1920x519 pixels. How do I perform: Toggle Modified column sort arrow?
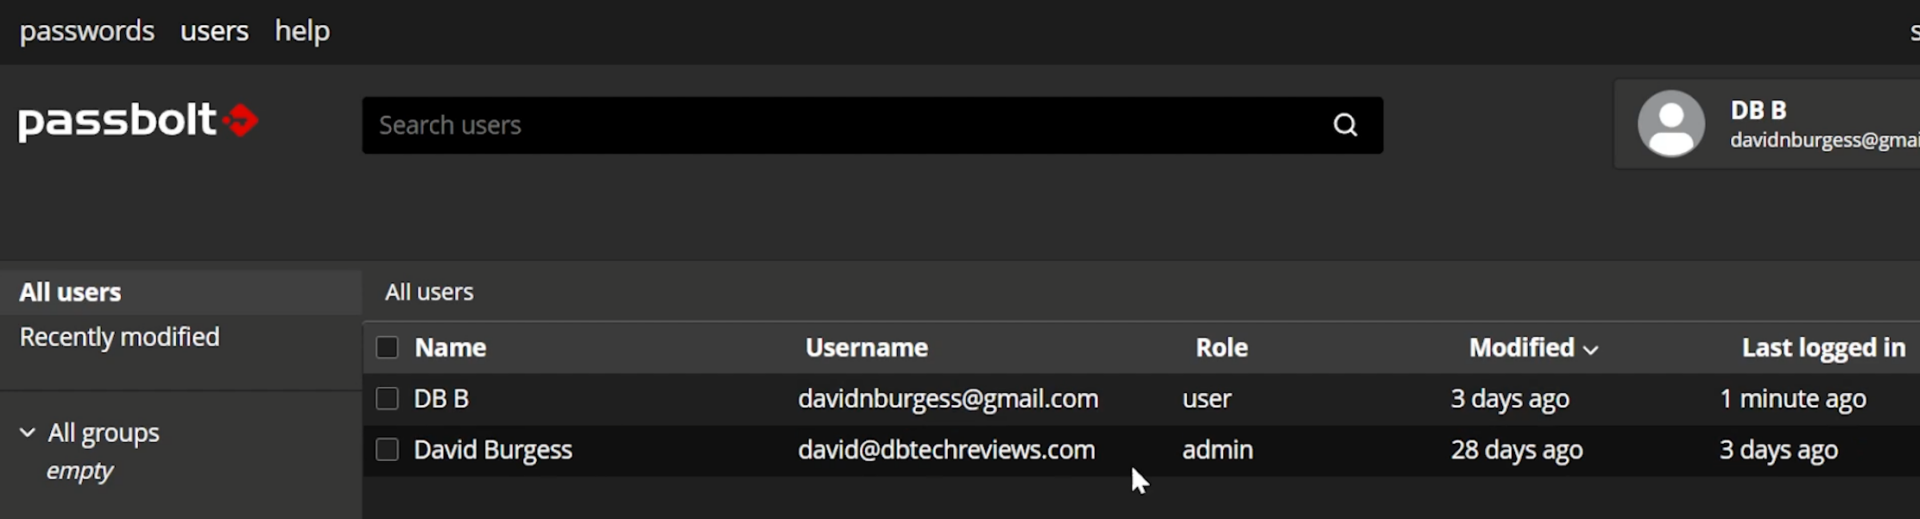click(1590, 350)
